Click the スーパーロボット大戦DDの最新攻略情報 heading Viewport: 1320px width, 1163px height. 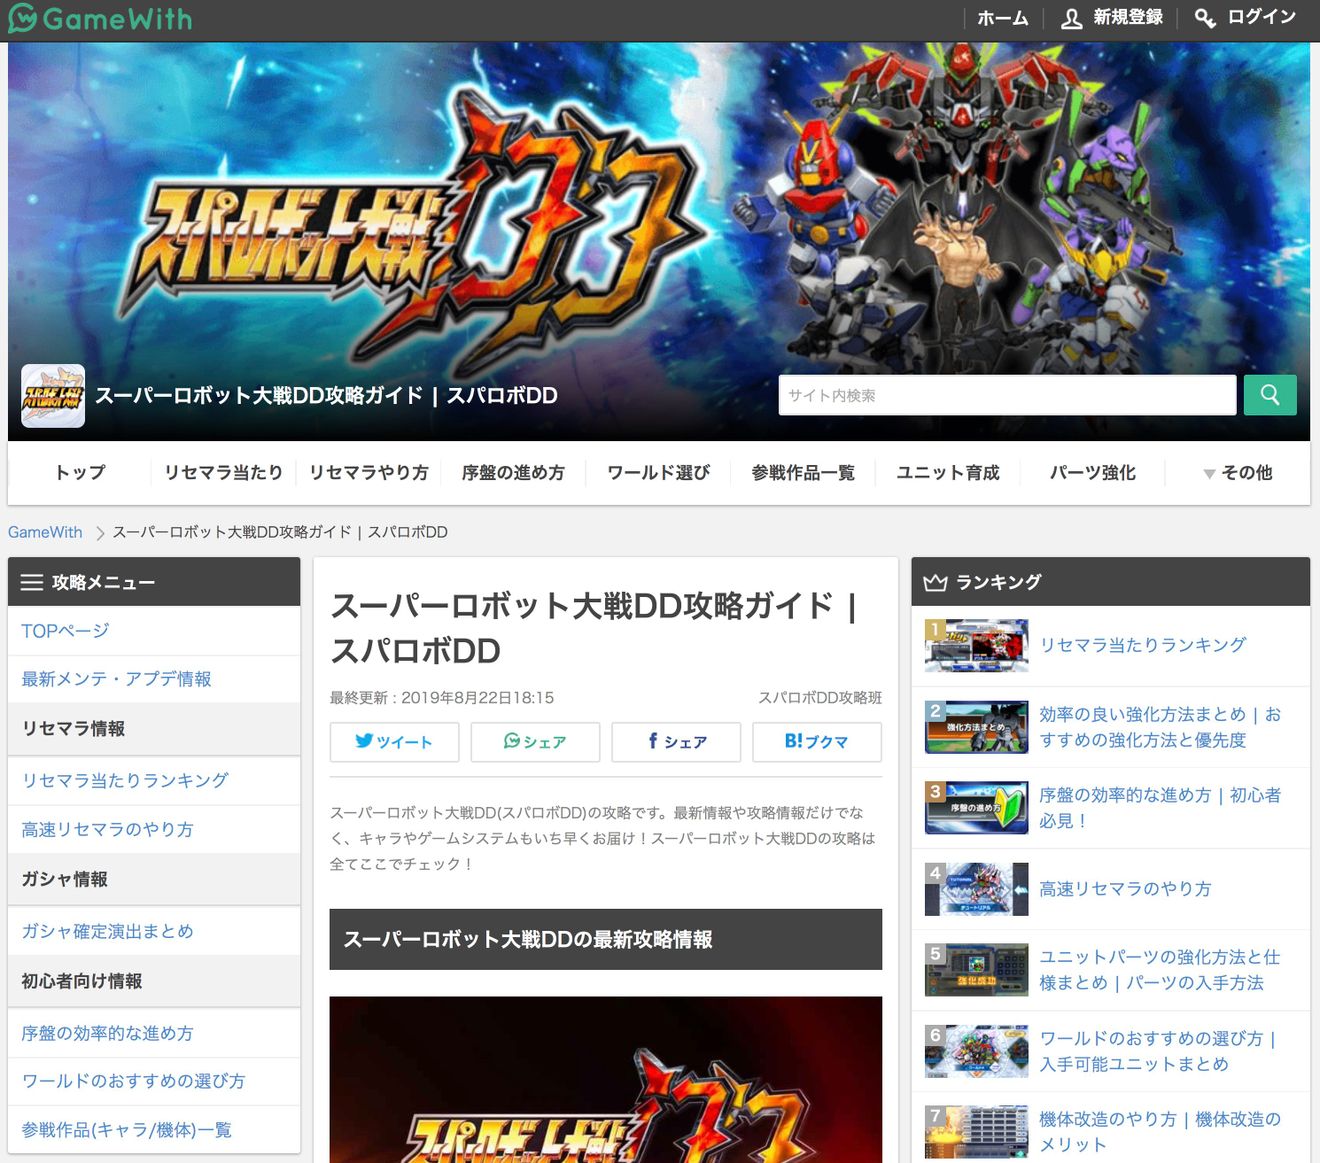tap(606, 939)
